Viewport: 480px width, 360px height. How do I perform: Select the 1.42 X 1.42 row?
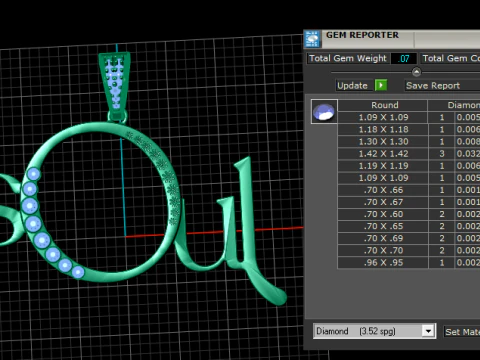tap(409, 154)
